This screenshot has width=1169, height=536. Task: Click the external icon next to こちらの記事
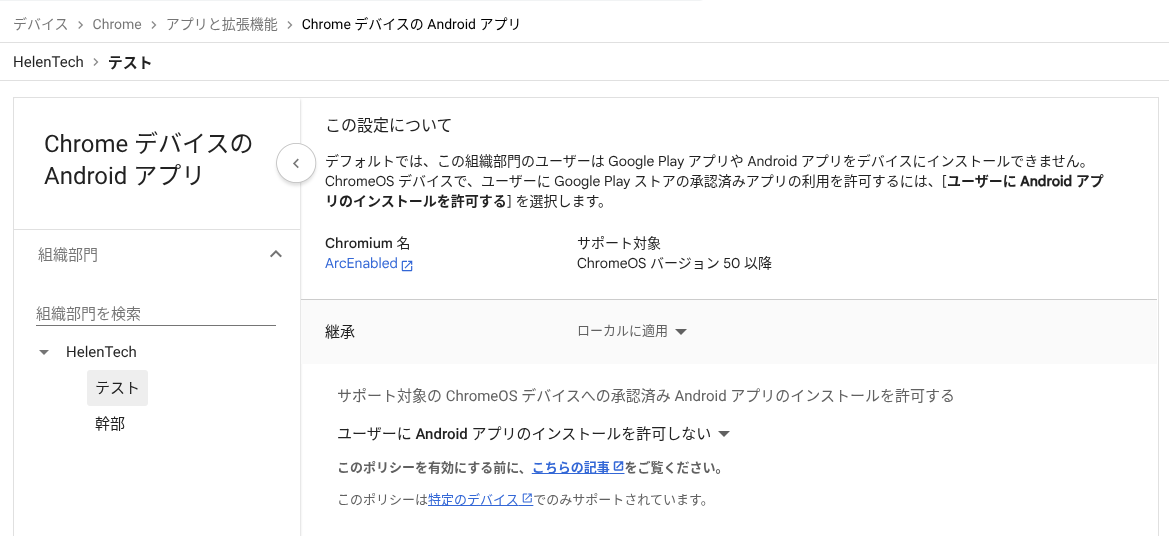click(x=618, y=467)
